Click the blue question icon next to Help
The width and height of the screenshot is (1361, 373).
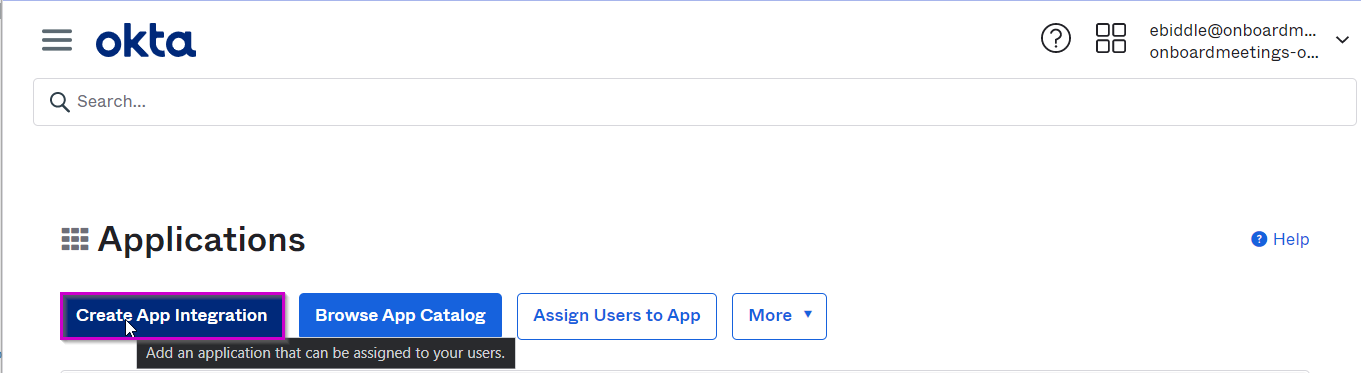point(1259,239)
